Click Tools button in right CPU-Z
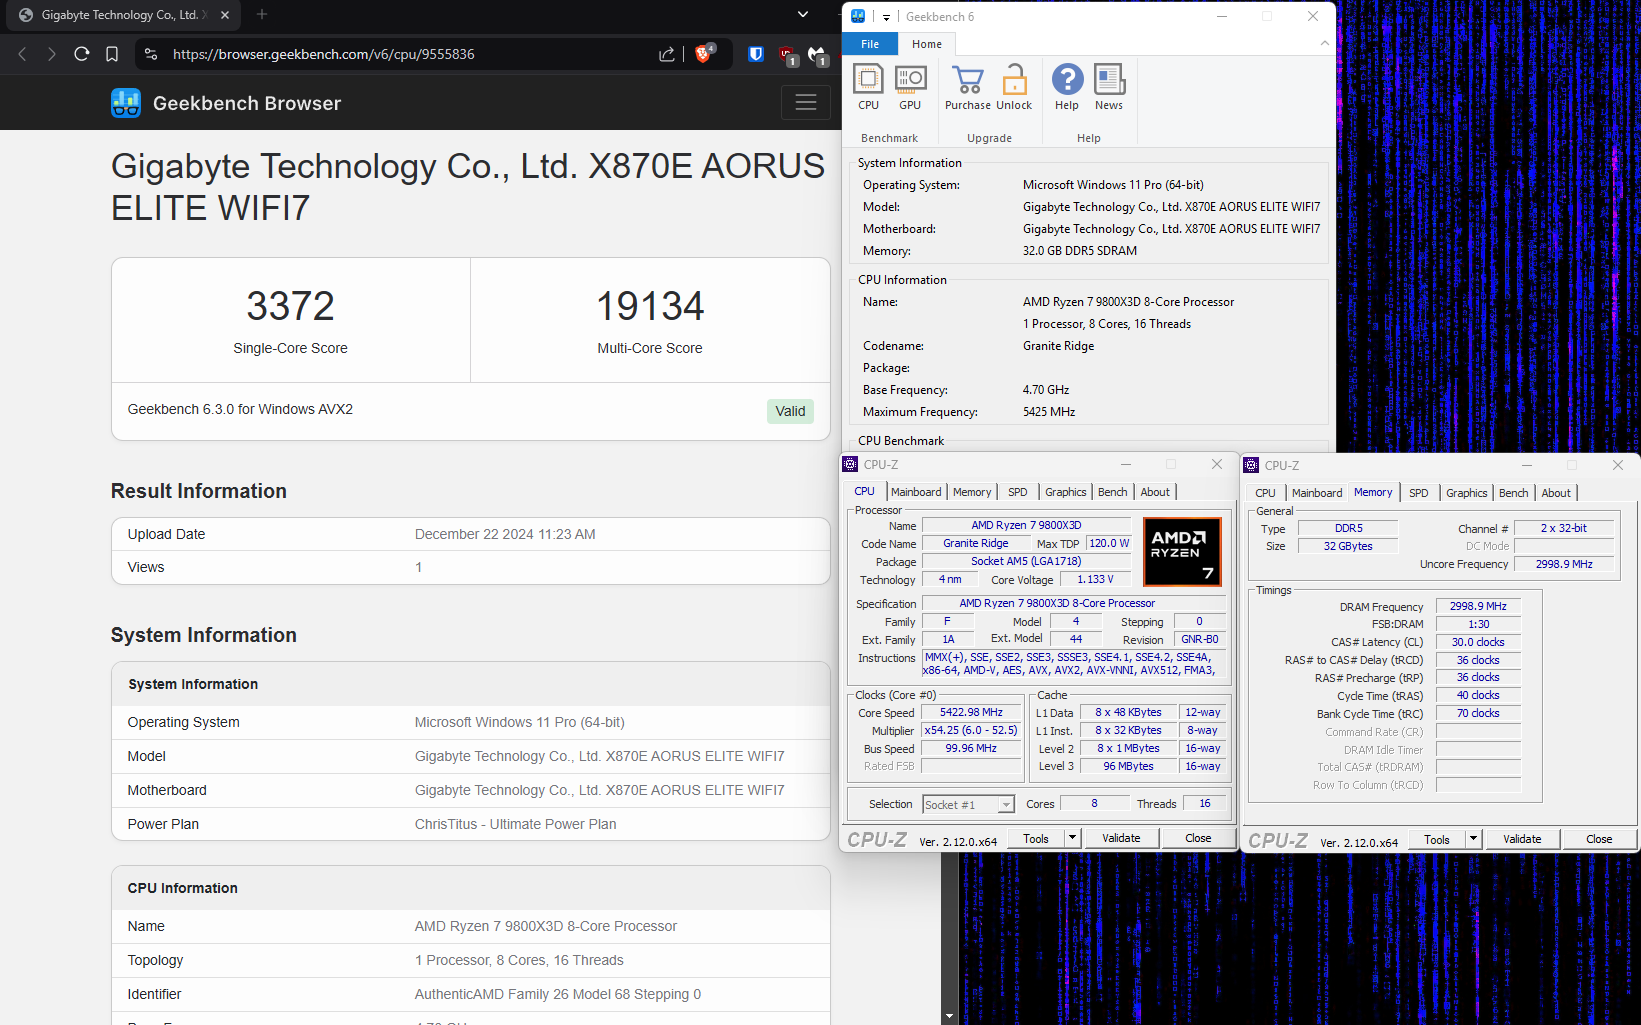Viewport: 1641px width, 1025px height. click(x=1437, y=840)
